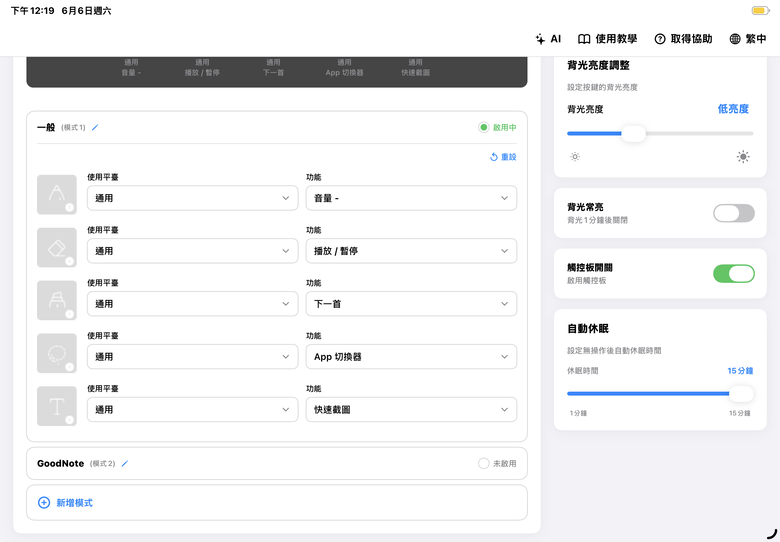
Task: Click the preview bar 音量 - key label
Action: pyautogui.click(x=131, y=73)
